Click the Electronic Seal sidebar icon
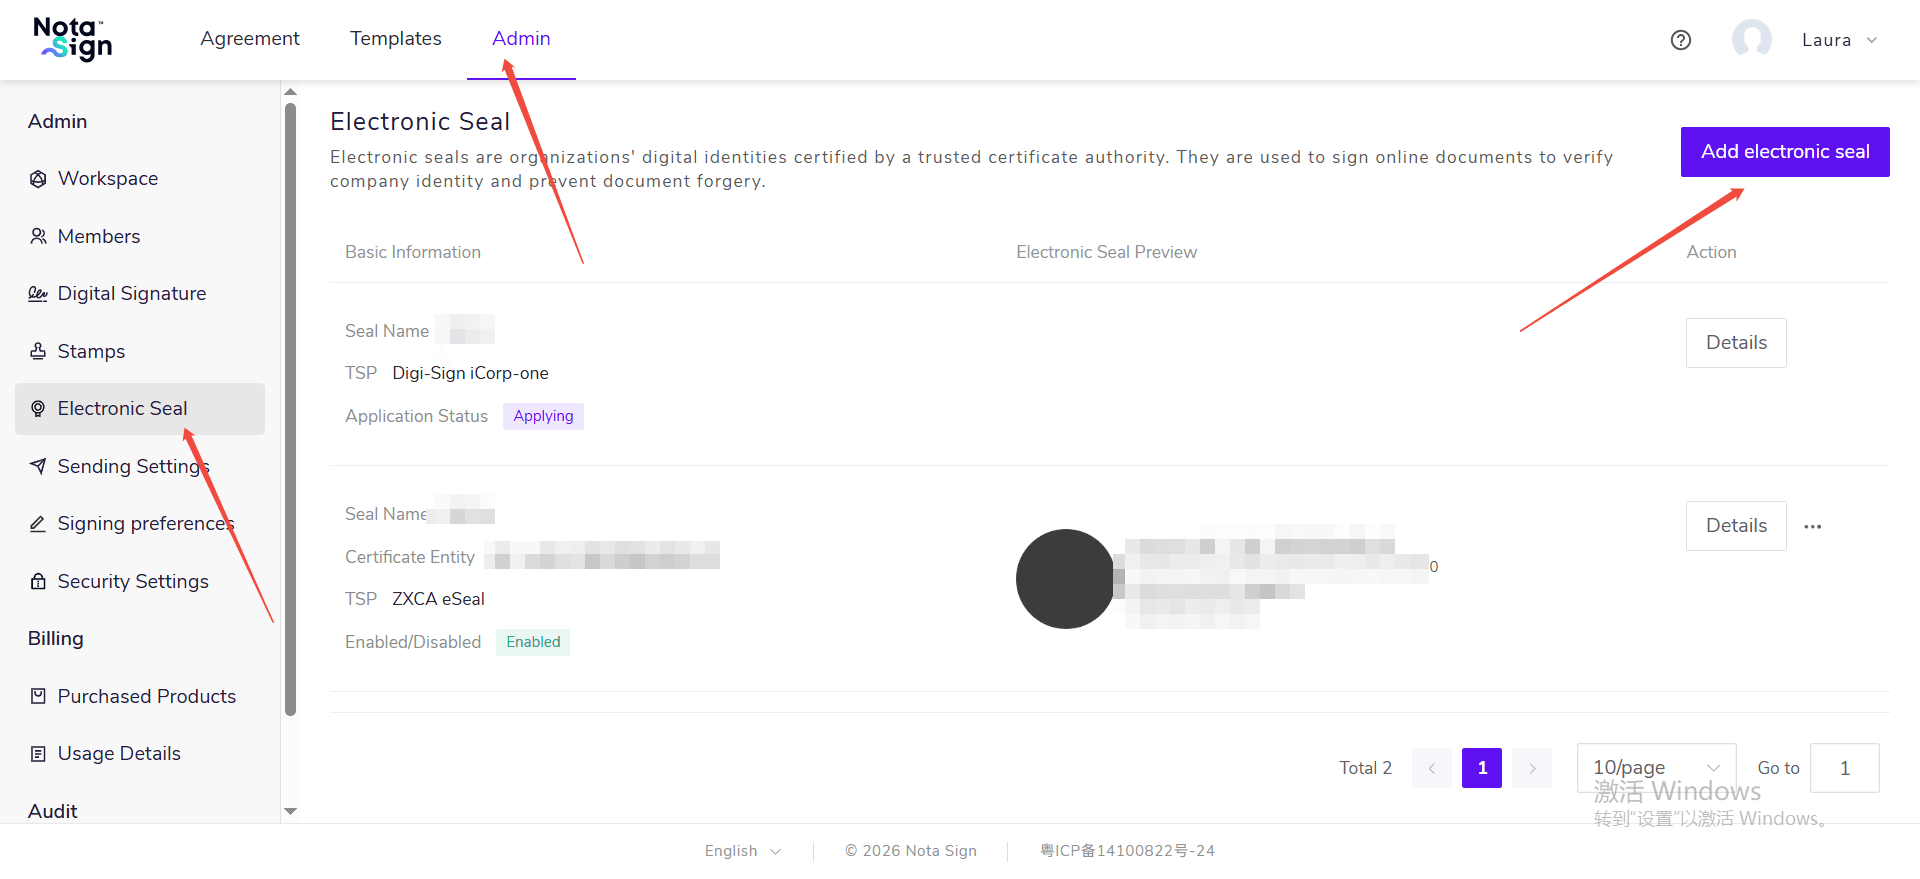 [38, 409]
